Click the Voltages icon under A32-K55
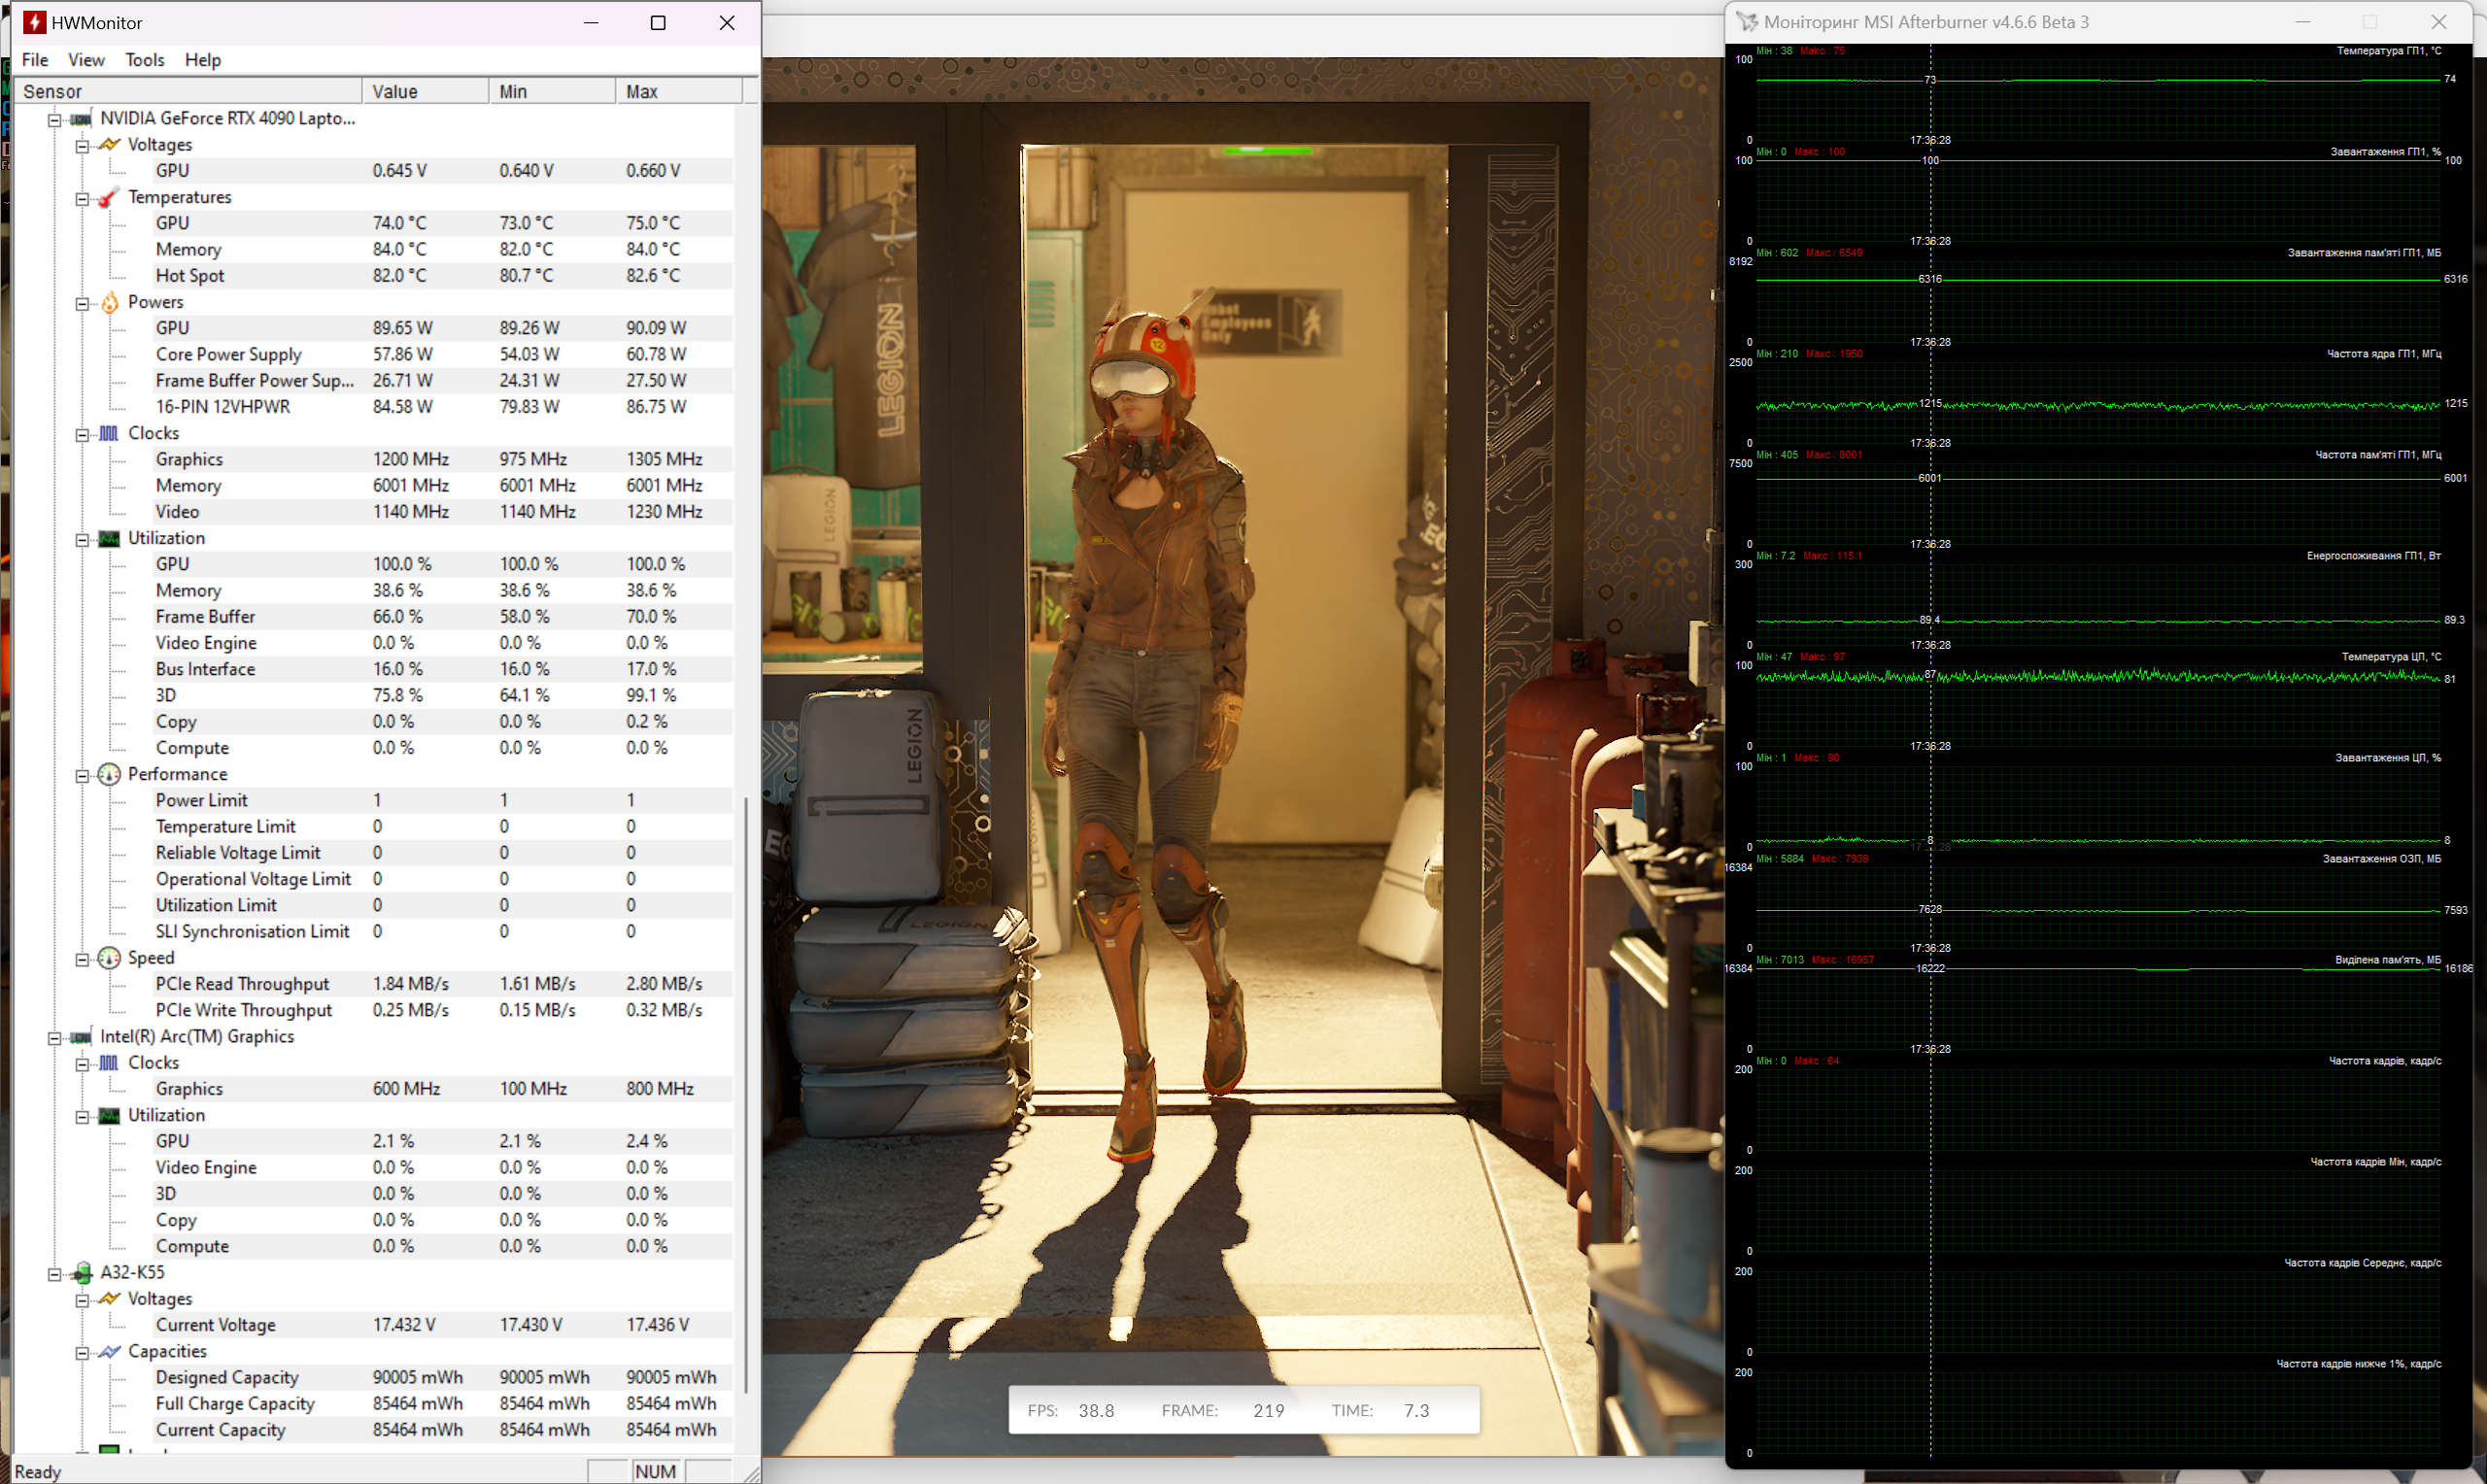Image resolution: width=2487 pixels, height=1484 pixels. tap(109, 1299)
